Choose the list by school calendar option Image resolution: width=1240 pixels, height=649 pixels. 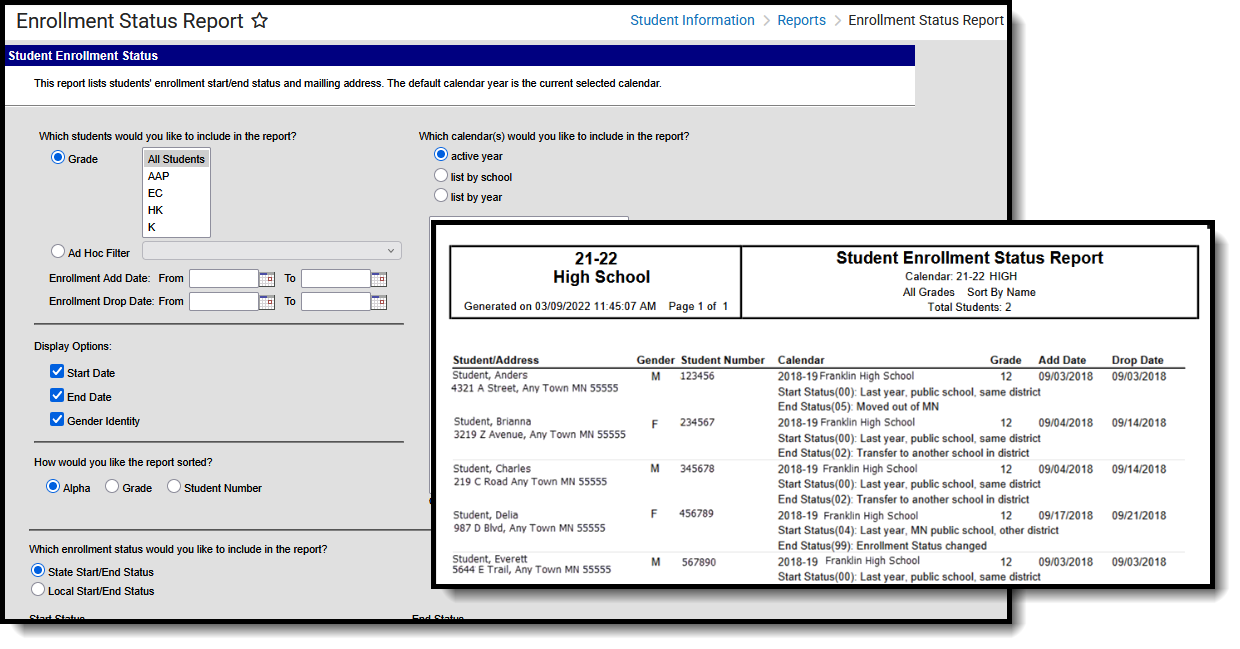point(441,176)
